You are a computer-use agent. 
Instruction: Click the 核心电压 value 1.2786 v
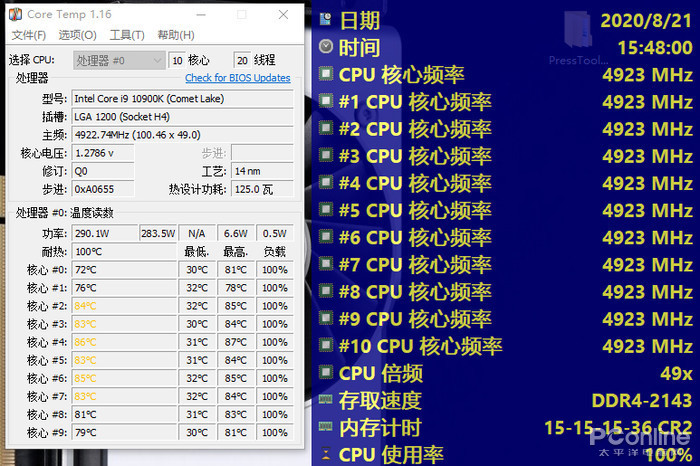(x=103, y=153)
